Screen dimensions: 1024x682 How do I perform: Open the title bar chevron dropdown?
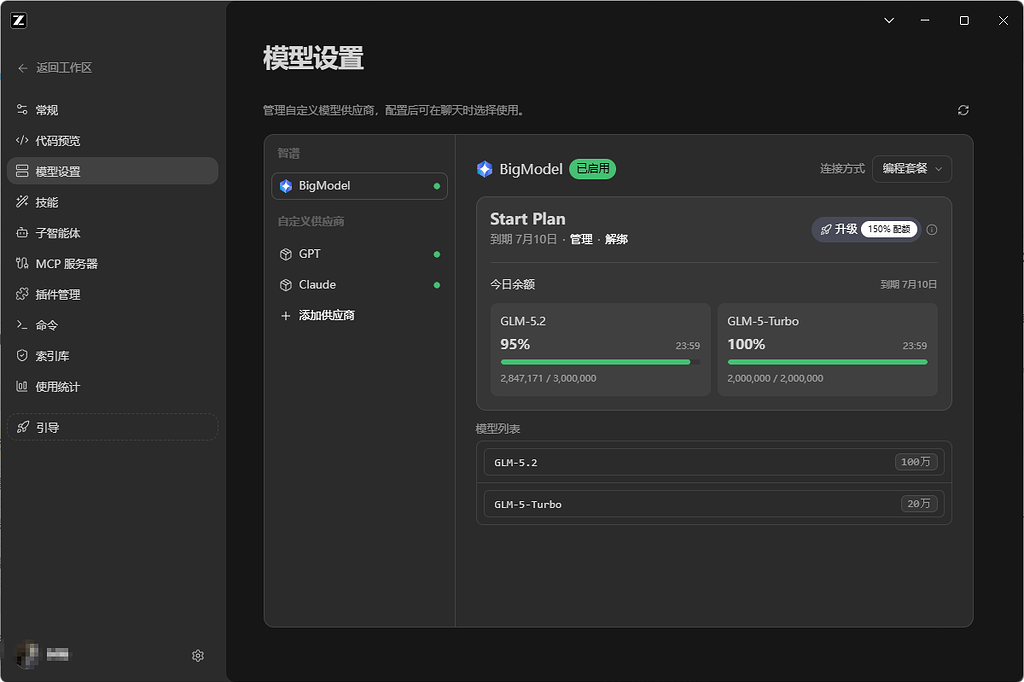pos(889,20)
